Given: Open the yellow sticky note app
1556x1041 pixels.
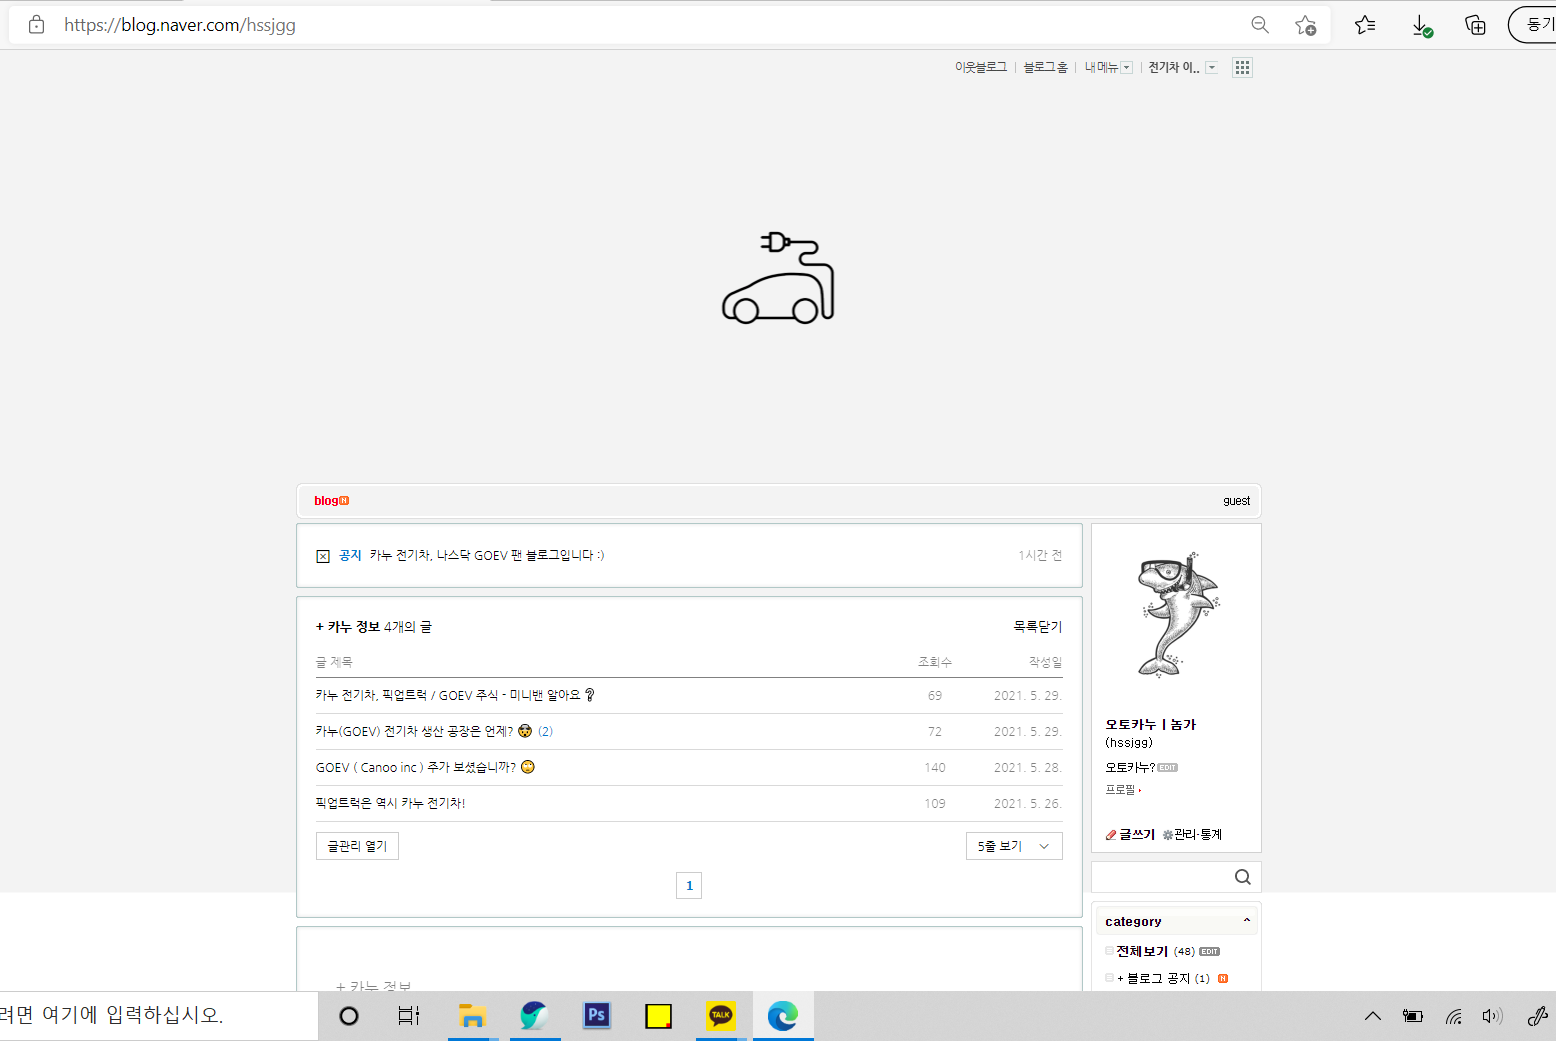Looking at the screenshot, I should pyautogui.click(x=659, y=1016).
